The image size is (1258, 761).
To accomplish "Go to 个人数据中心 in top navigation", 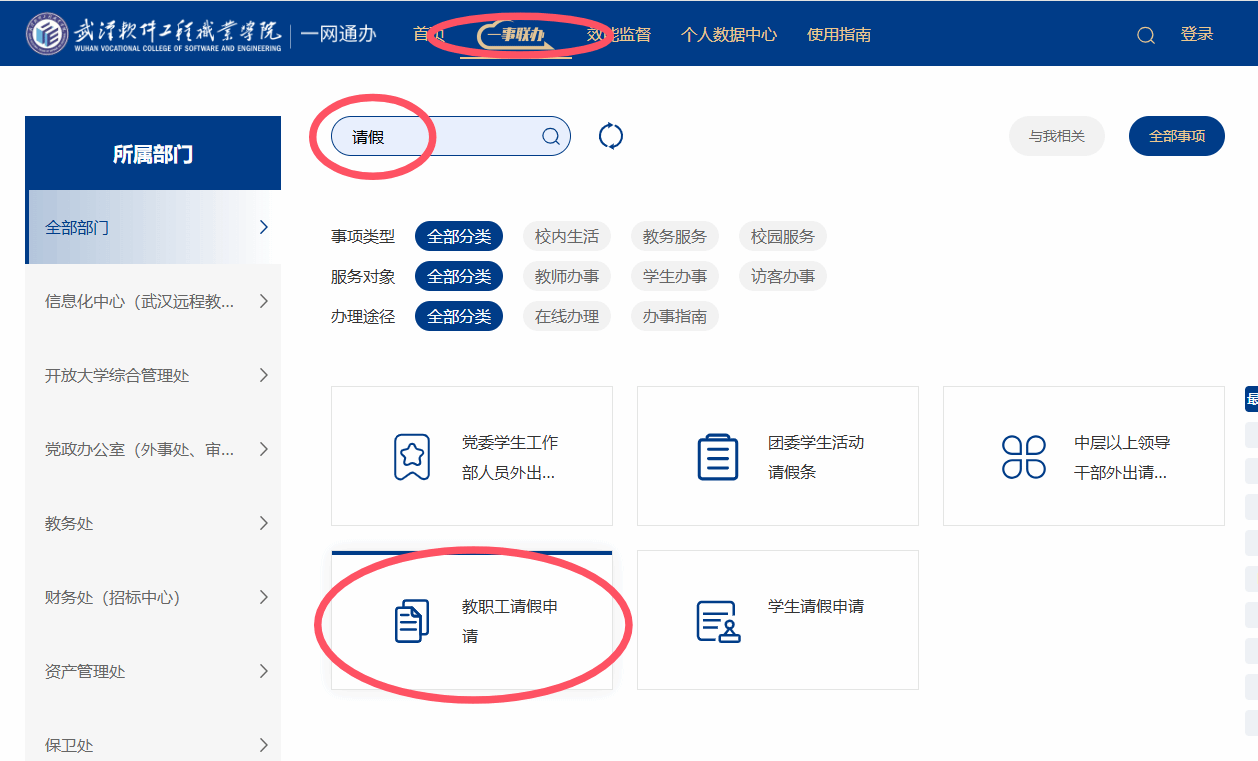I will point(728,35).
